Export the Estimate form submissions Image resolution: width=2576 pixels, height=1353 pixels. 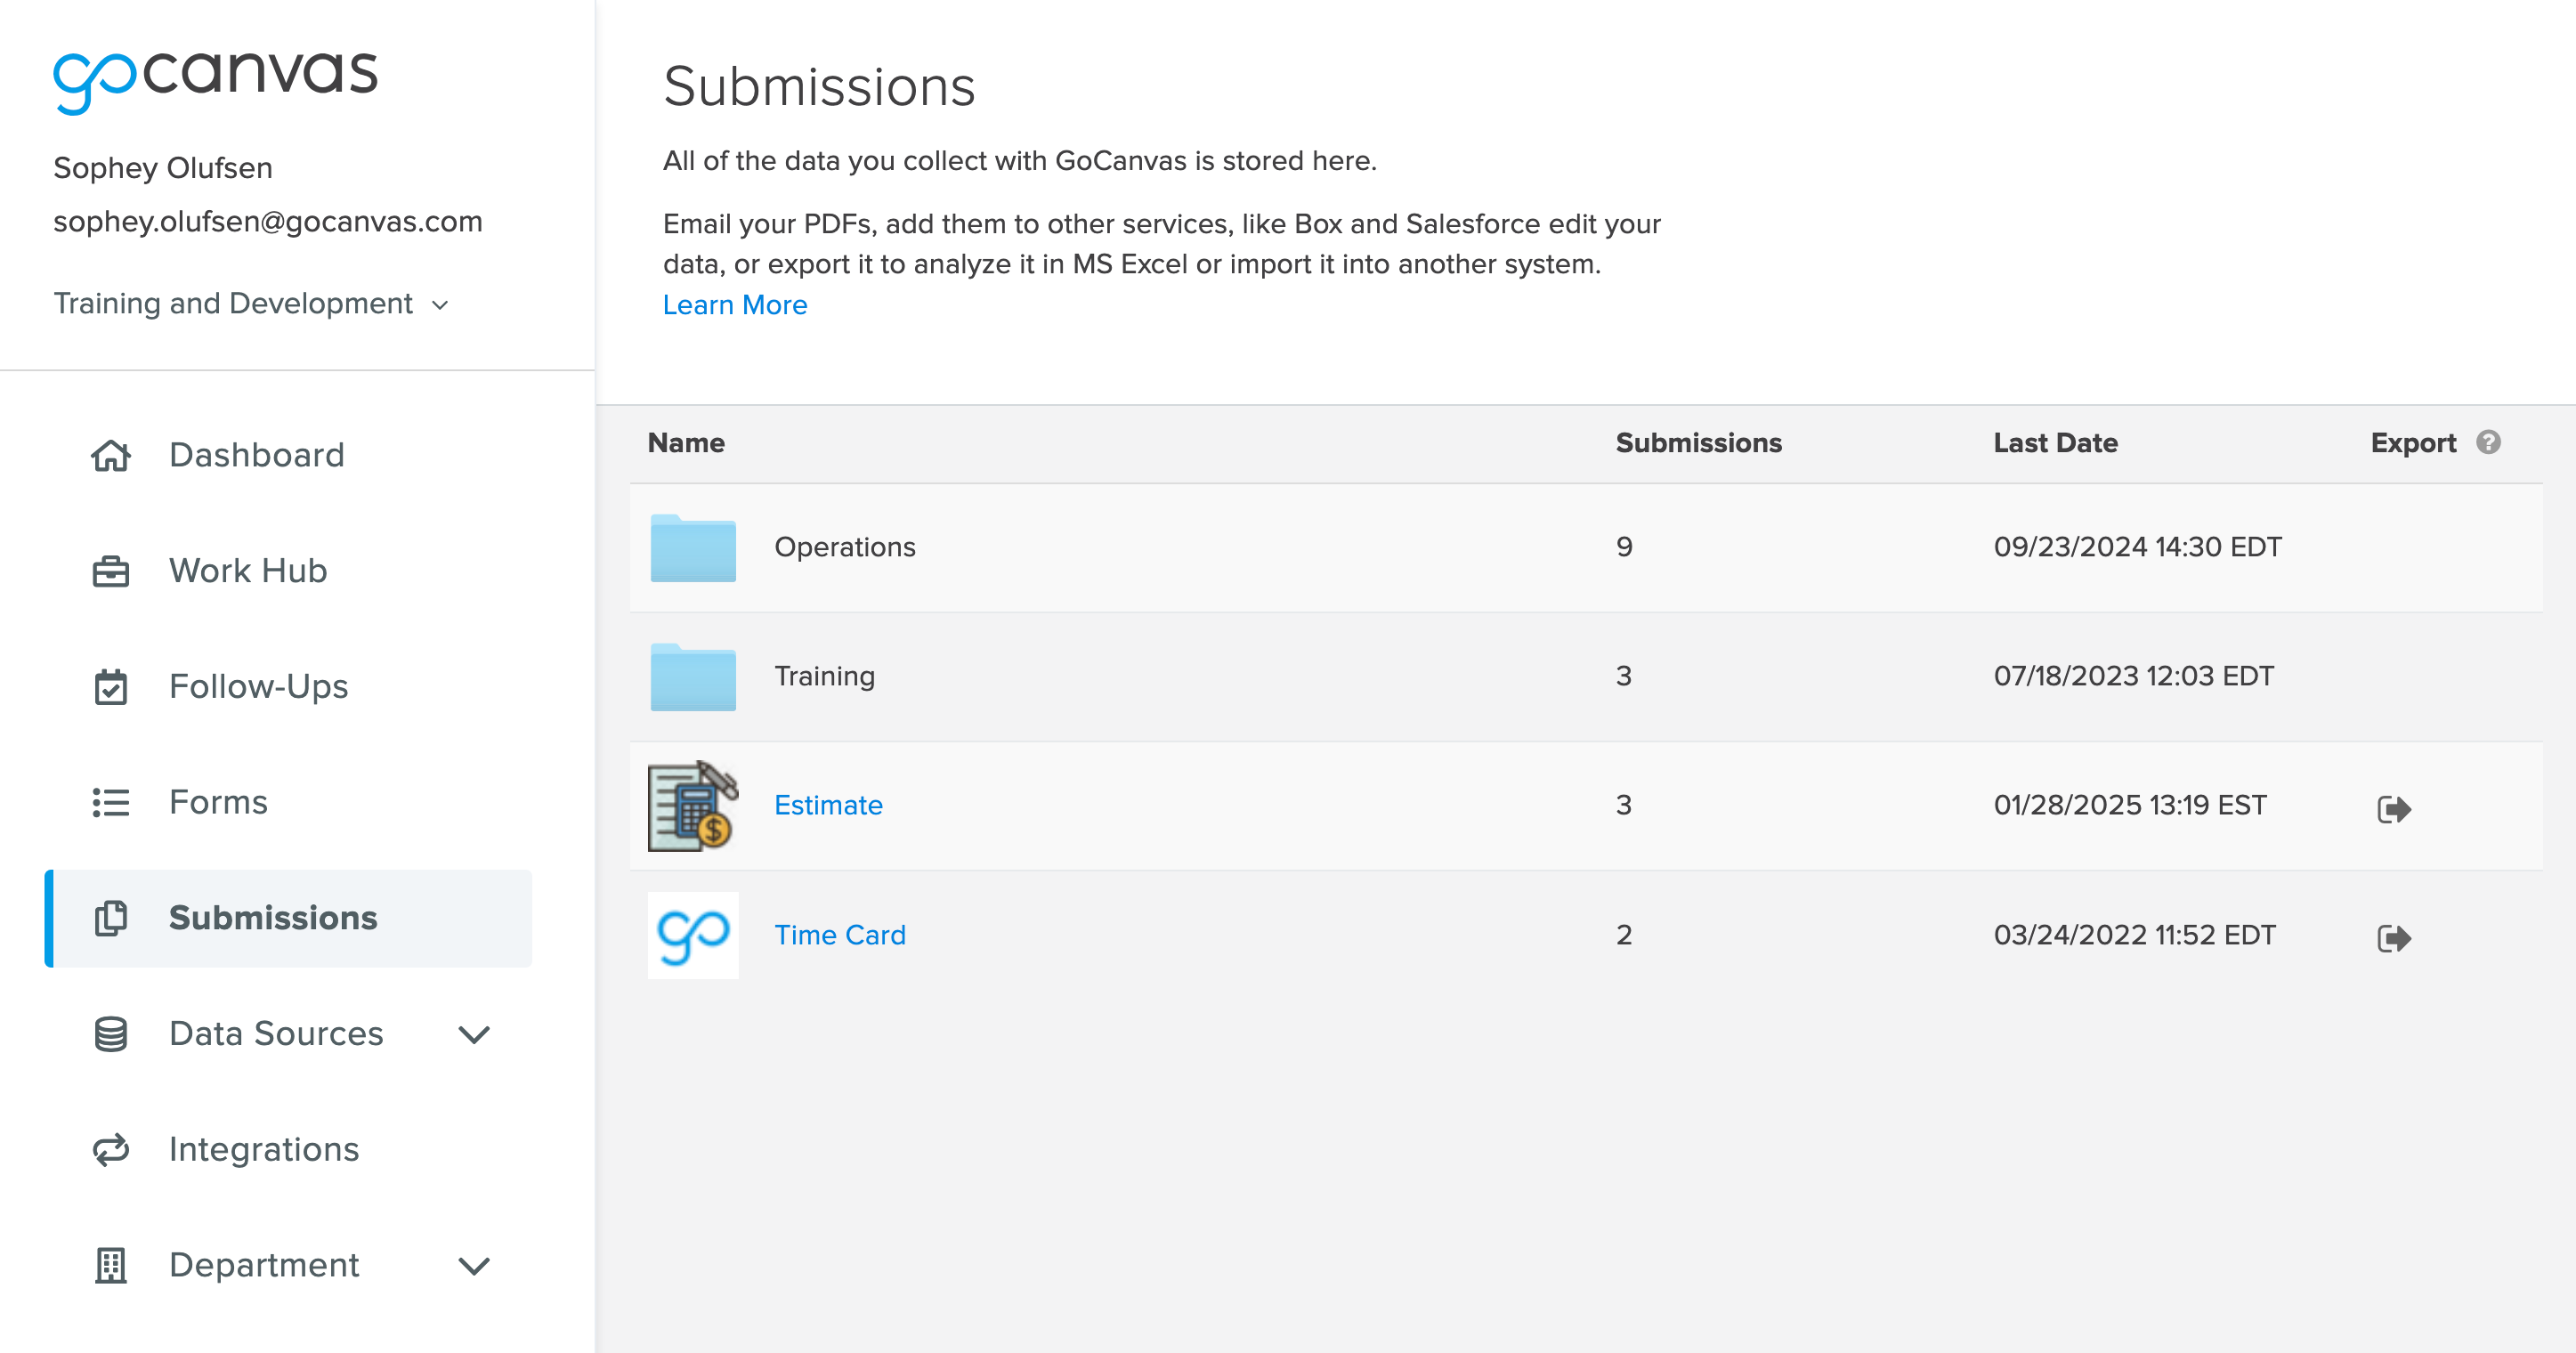pyautogui.click(x=2396, y=808)
